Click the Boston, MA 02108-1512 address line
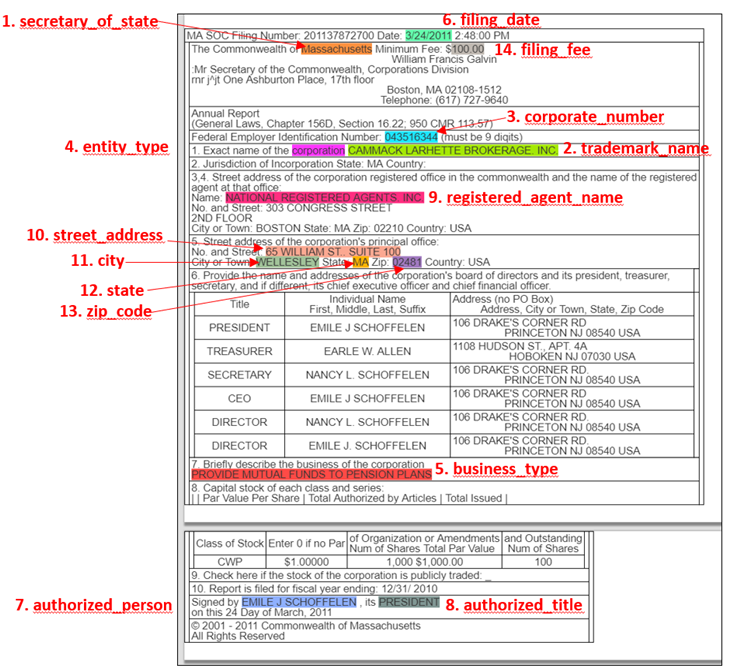This screenshot has height=669, width=729. (444, 90)
